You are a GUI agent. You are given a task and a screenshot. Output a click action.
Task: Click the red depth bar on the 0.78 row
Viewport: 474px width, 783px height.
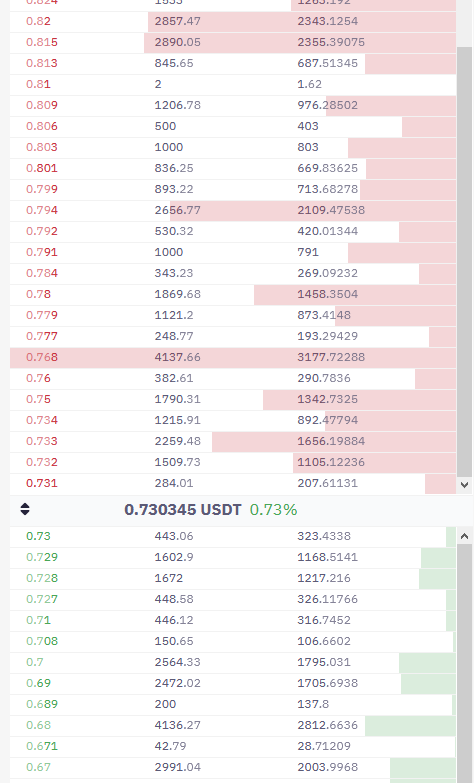pyautogui.click(x=355, y=294)
